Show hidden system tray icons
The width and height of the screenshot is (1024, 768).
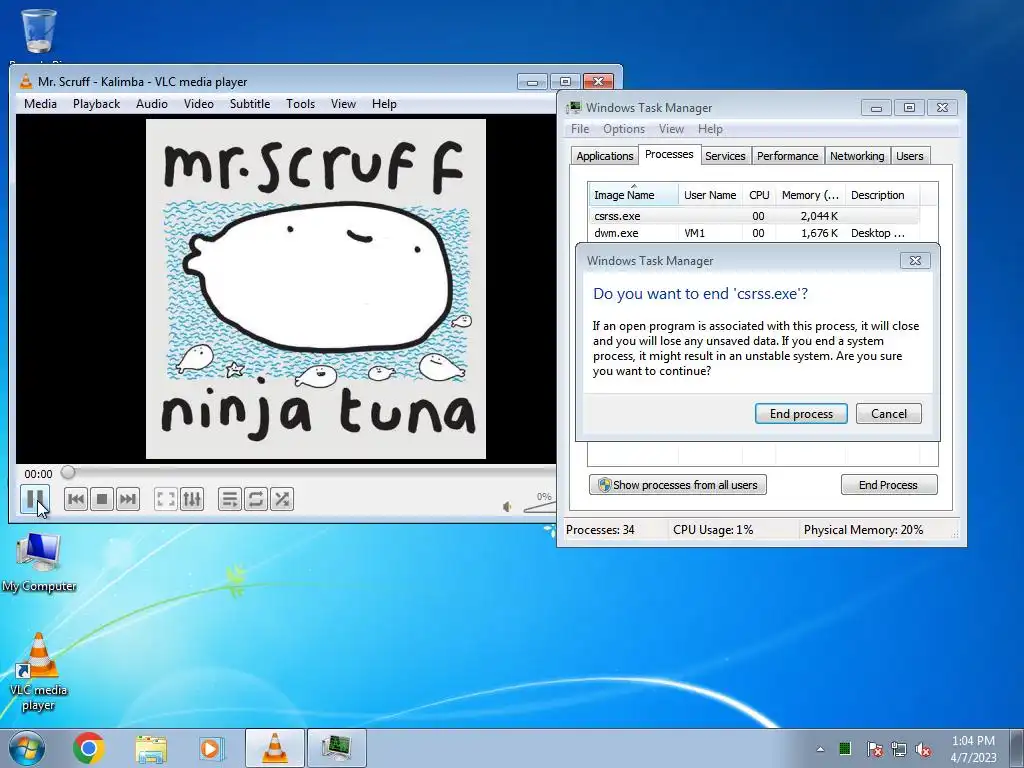[820, 749]
